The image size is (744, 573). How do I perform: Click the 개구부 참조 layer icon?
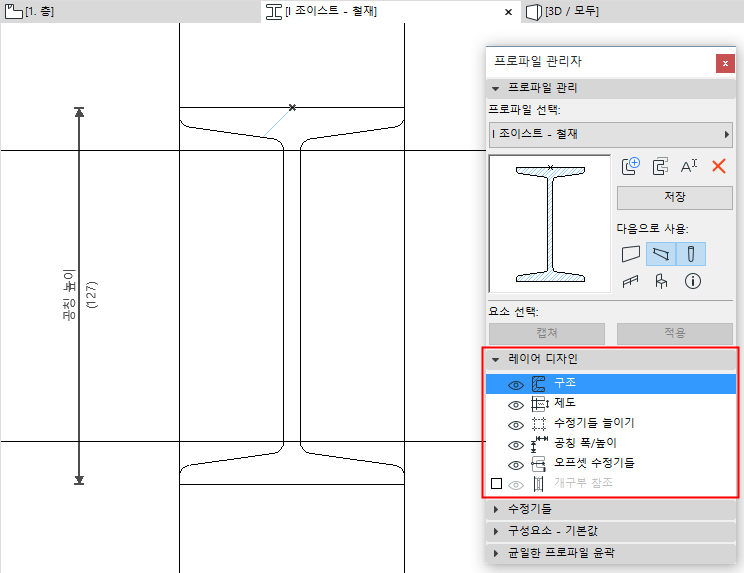[x=539, y=484]
